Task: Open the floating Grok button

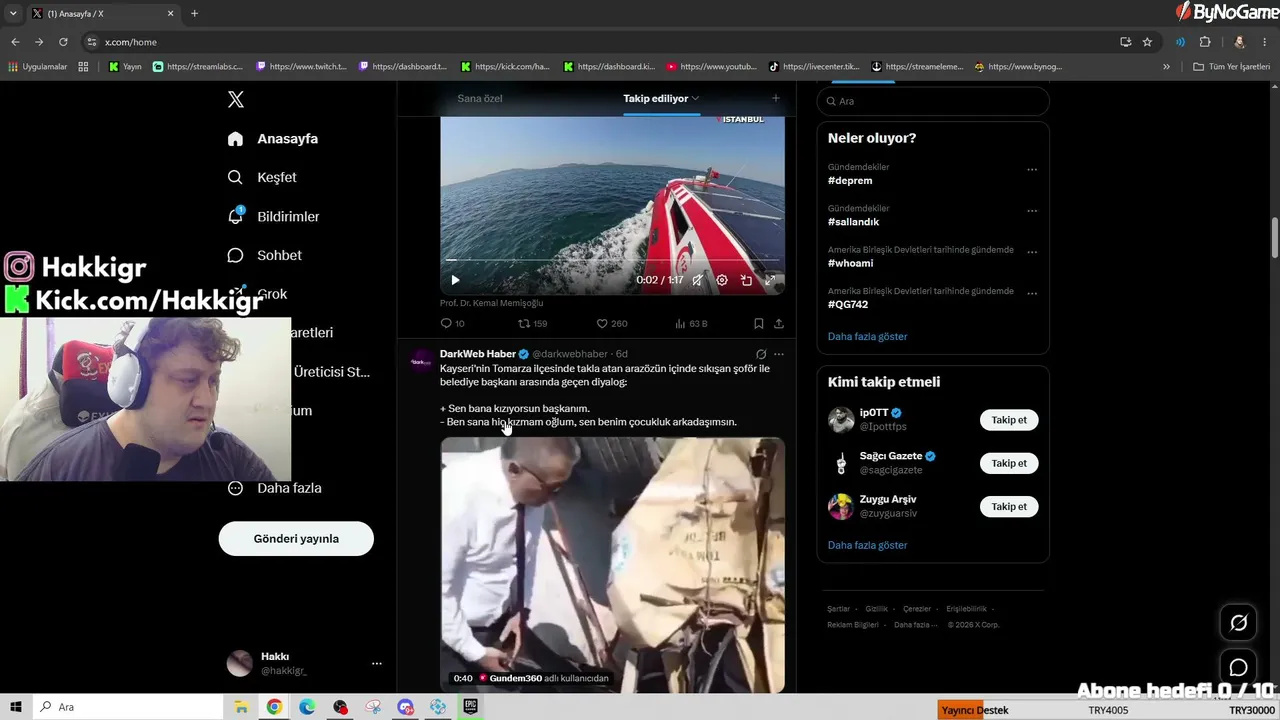Action: pyautogui.click(x=1238, y=623)
